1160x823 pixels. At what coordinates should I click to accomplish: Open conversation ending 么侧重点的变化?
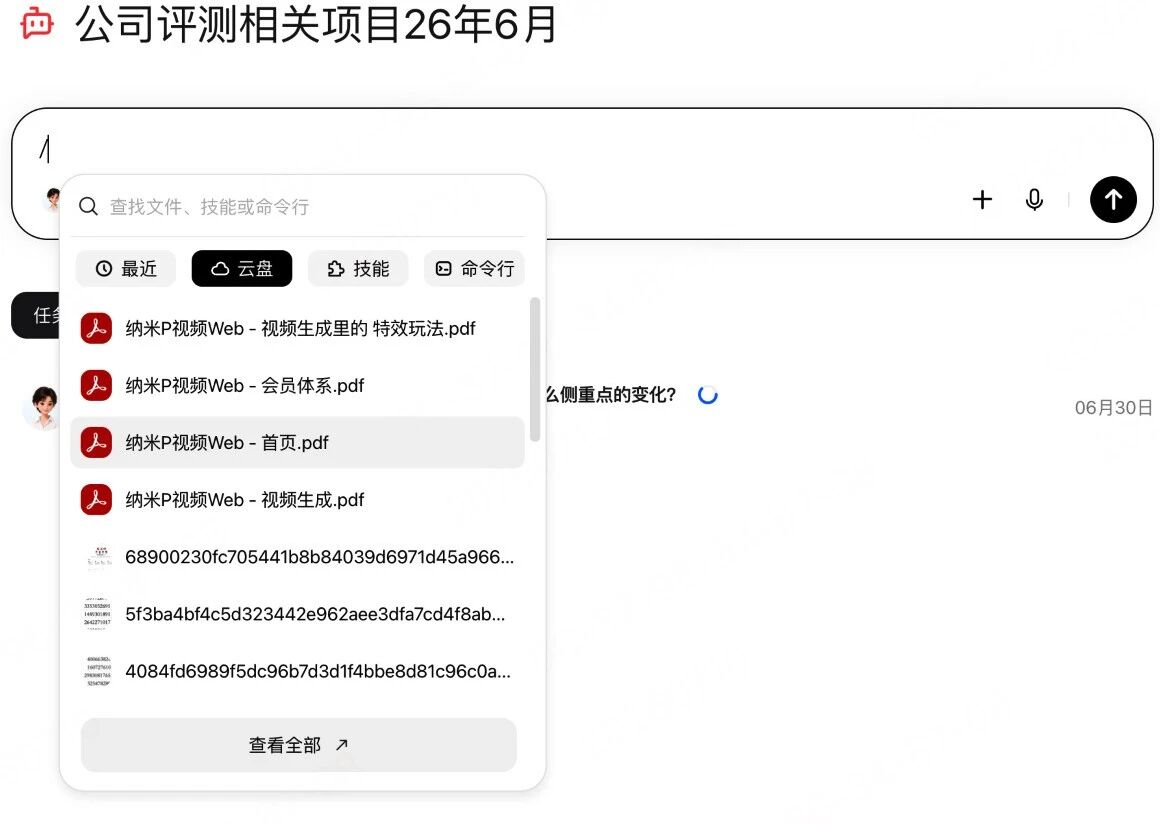611,394
